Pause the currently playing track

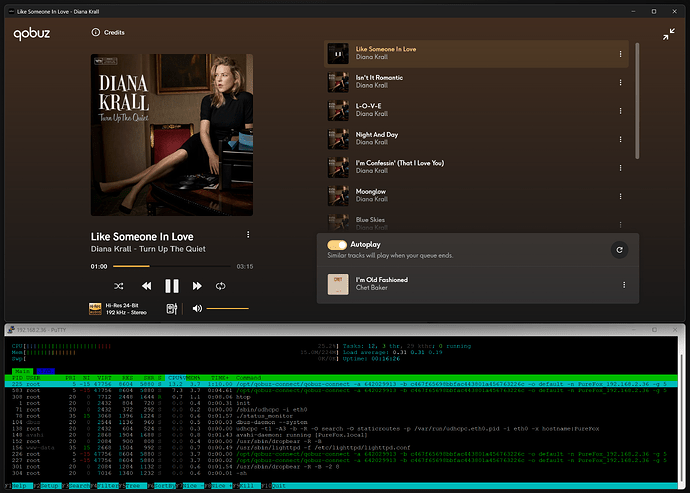tap(171, 286)
